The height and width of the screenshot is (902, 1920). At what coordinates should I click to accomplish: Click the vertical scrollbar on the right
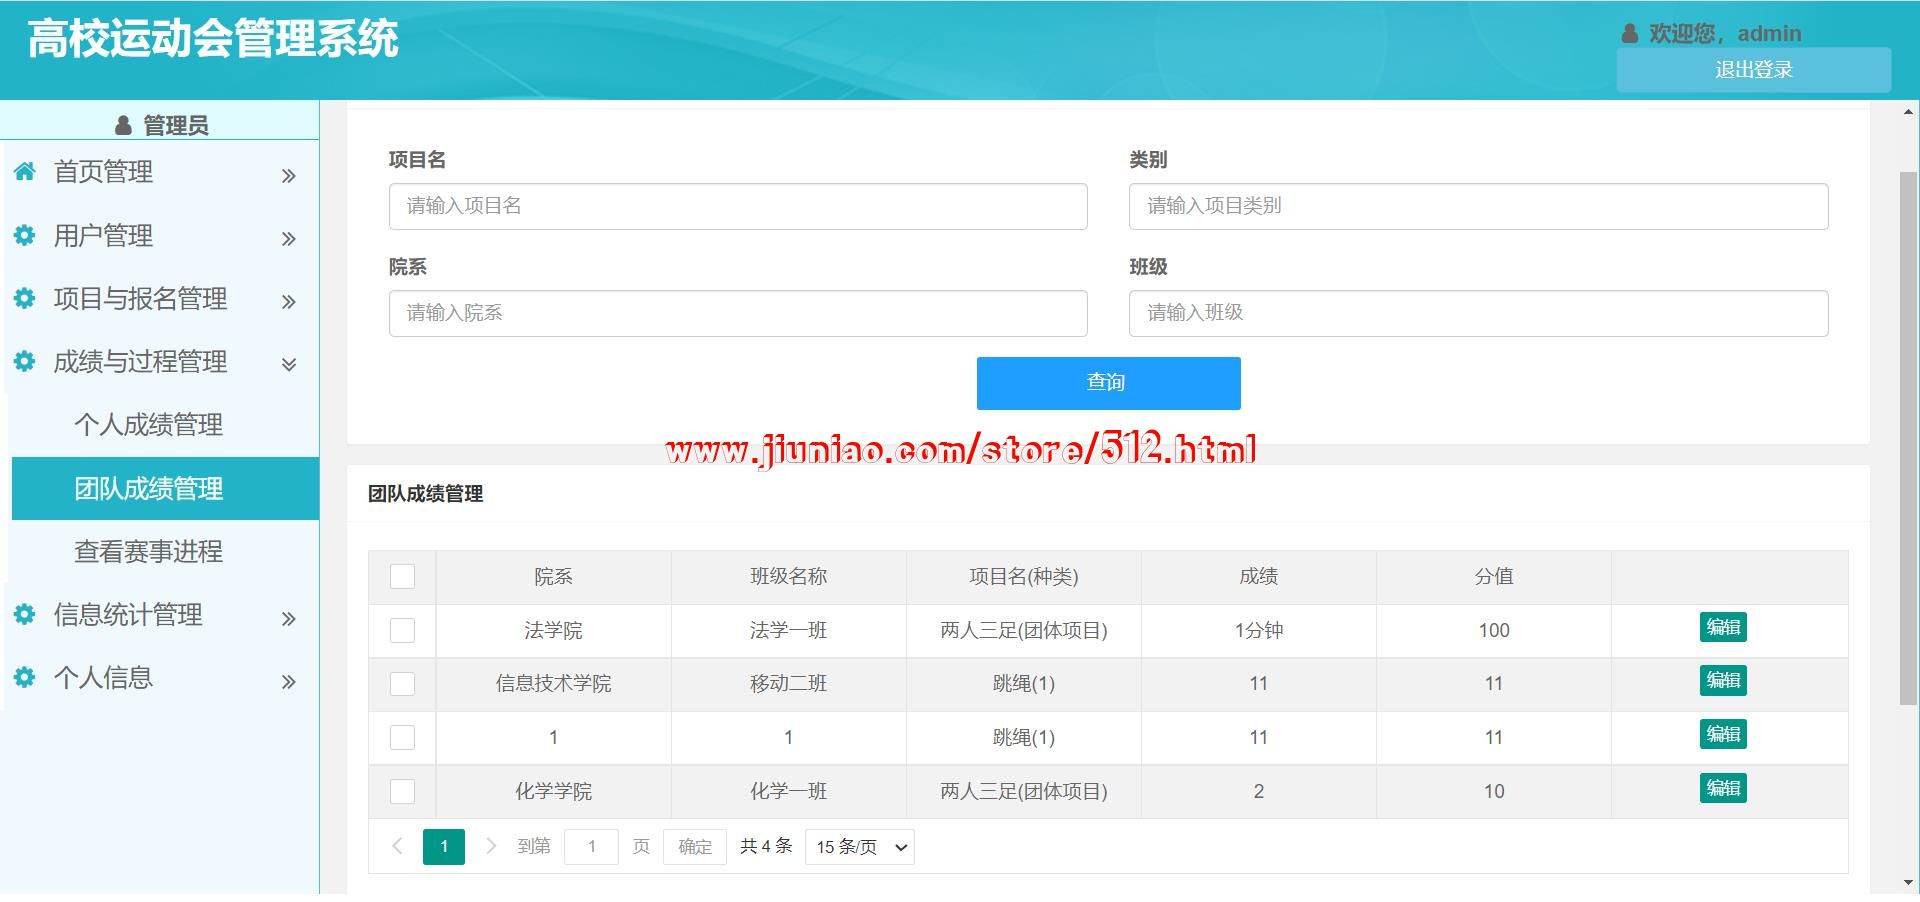point(1908,438)
